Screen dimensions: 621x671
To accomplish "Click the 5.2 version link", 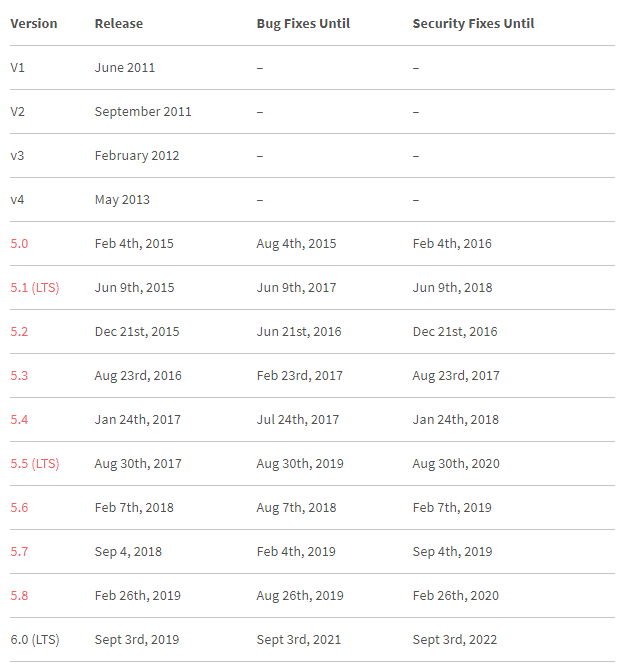I will coord(19,332).
